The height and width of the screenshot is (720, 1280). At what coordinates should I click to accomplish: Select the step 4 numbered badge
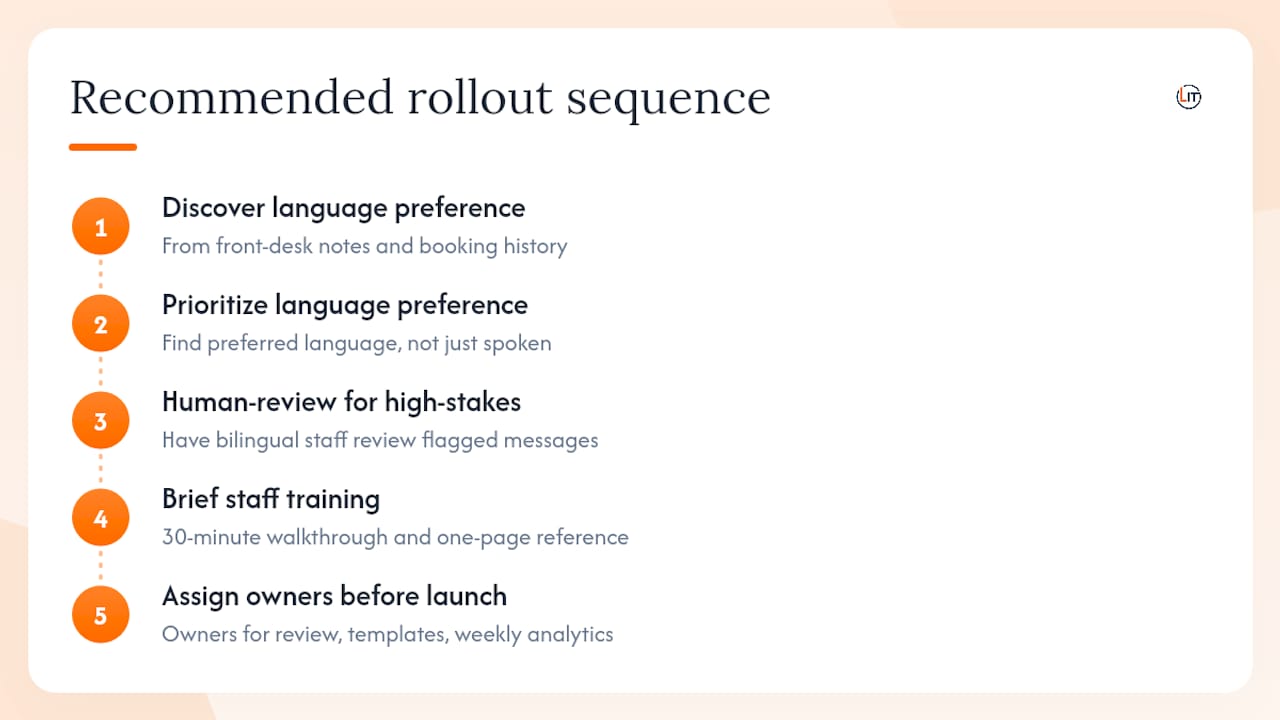click(x=100, y=518)
